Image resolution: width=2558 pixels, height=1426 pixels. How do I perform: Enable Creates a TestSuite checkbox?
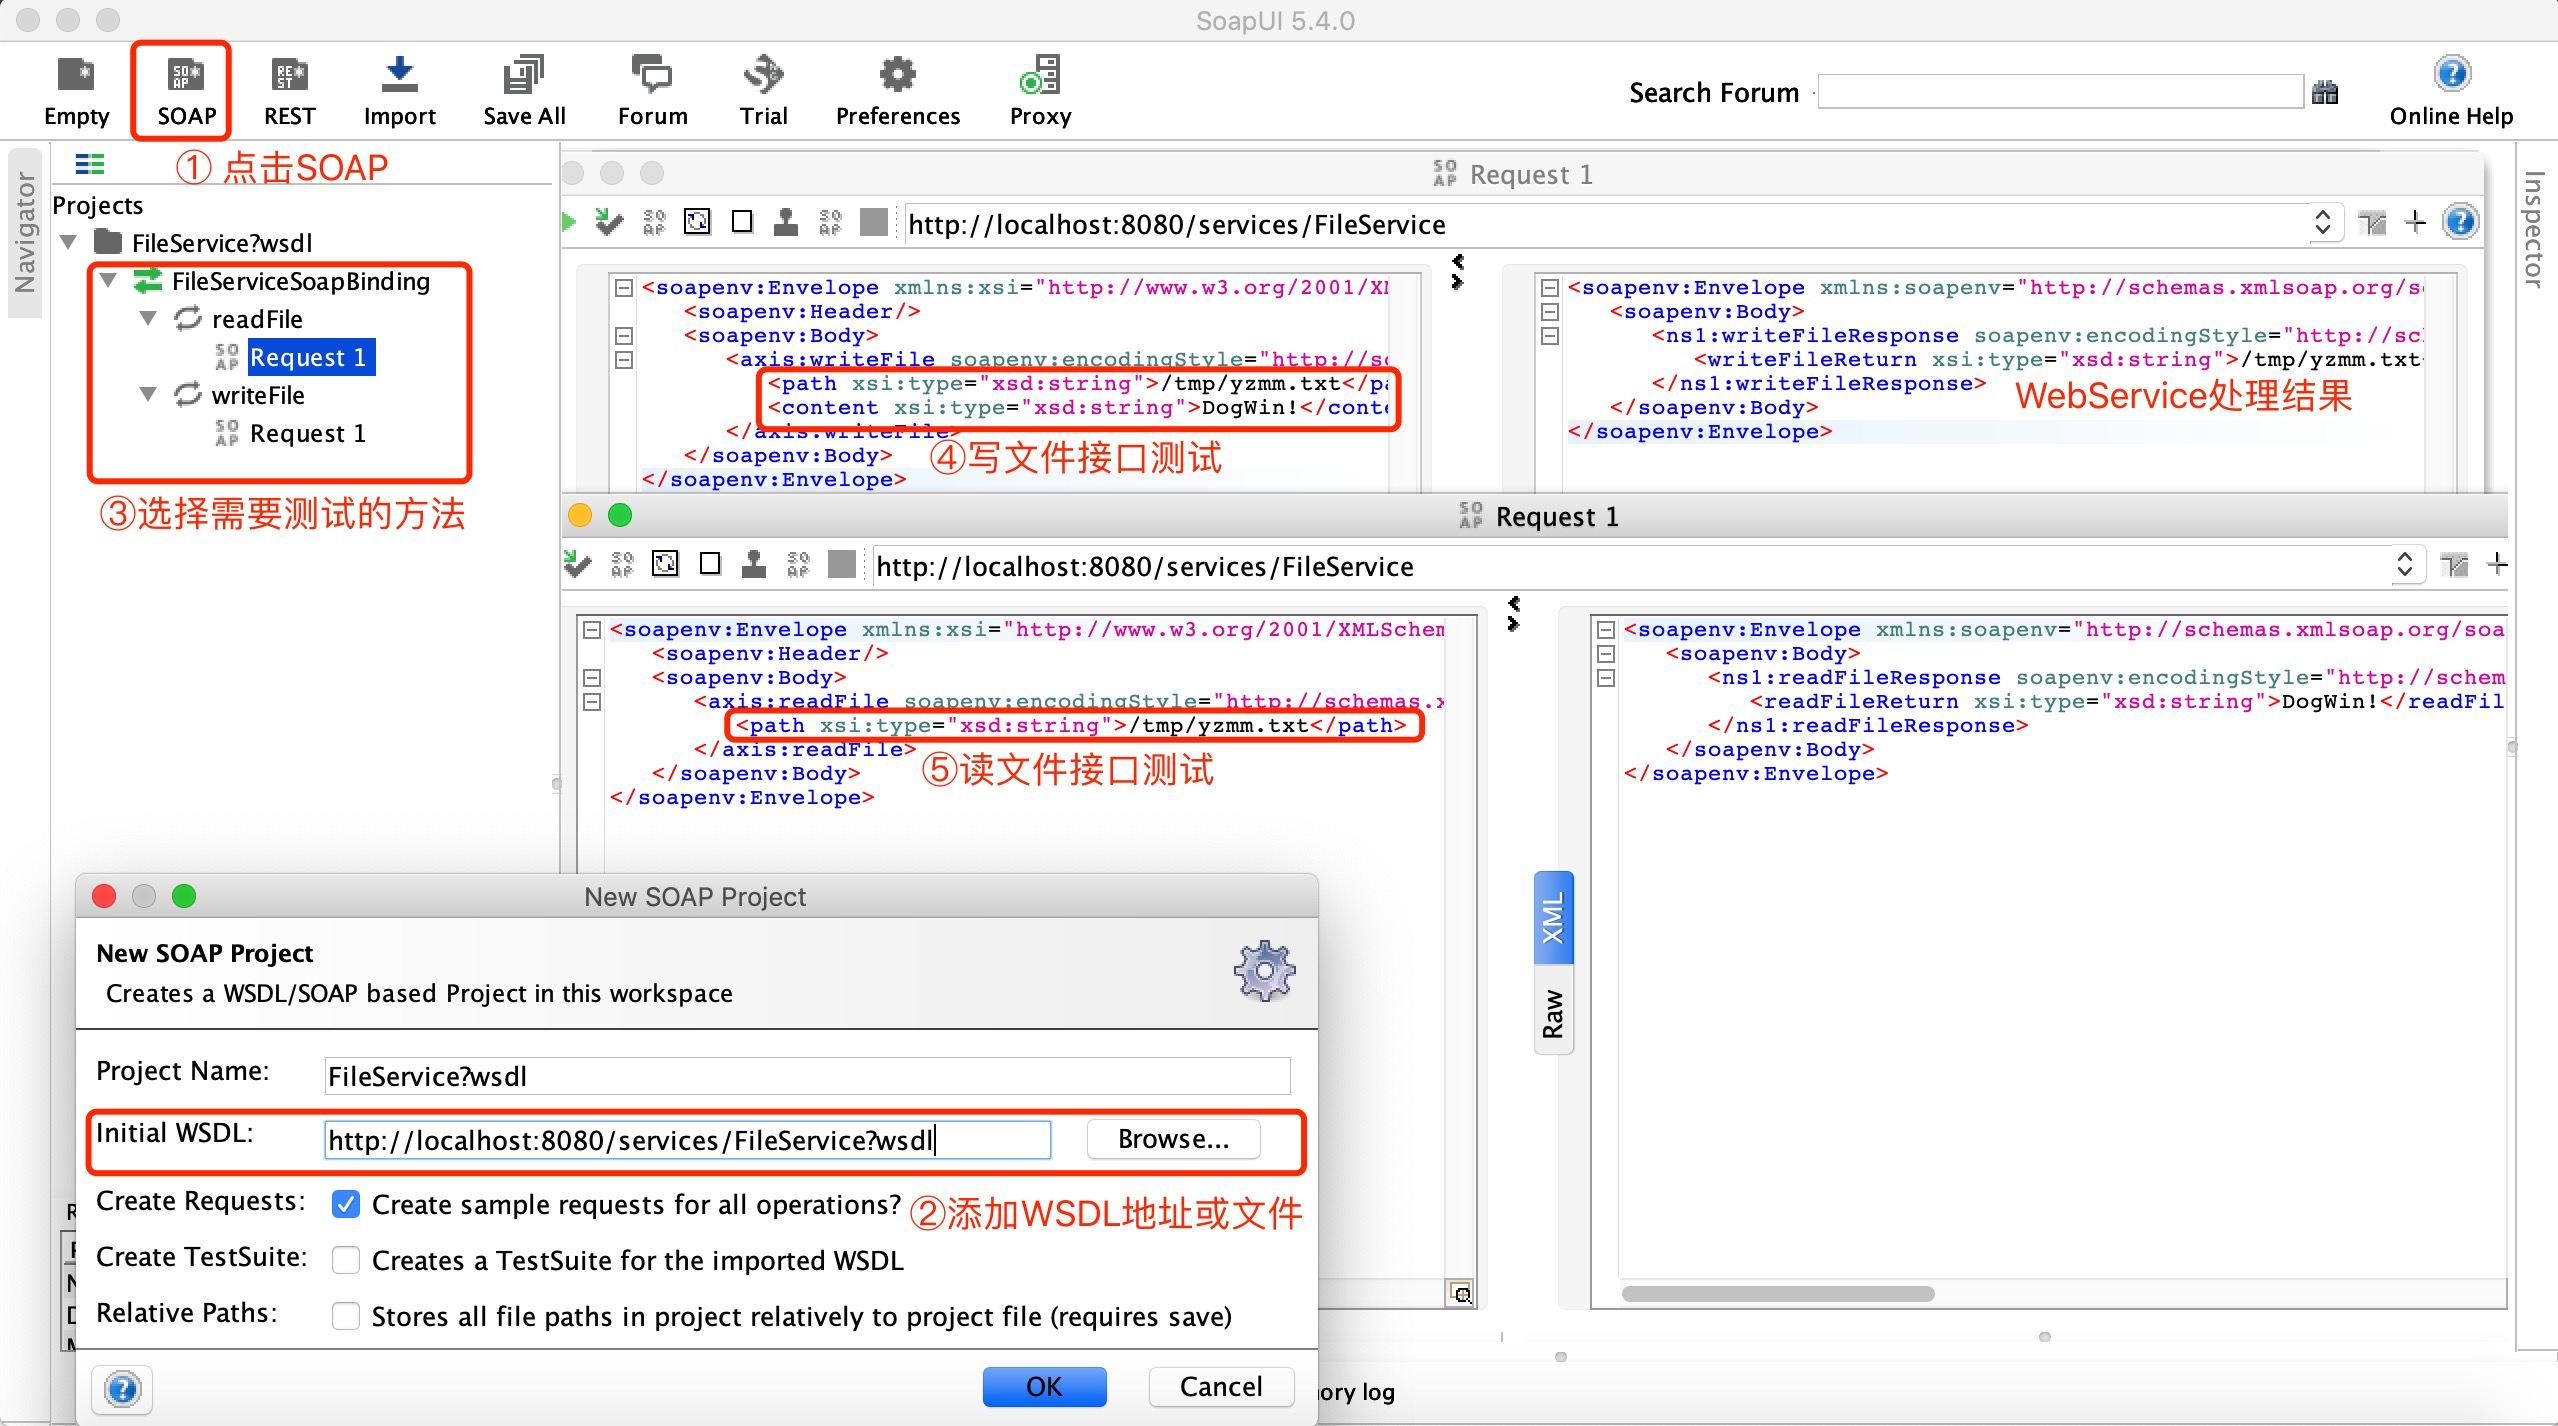pyautogui.click(x=346, y=1260)
